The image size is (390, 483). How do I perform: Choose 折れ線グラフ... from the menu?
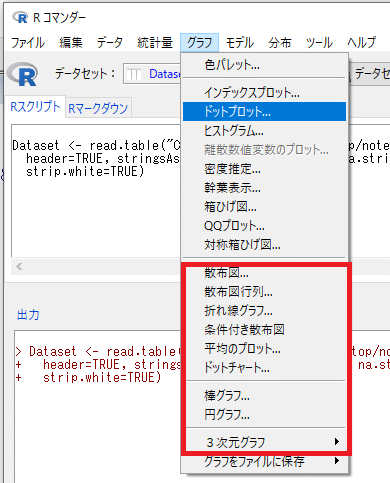[264, 311]
